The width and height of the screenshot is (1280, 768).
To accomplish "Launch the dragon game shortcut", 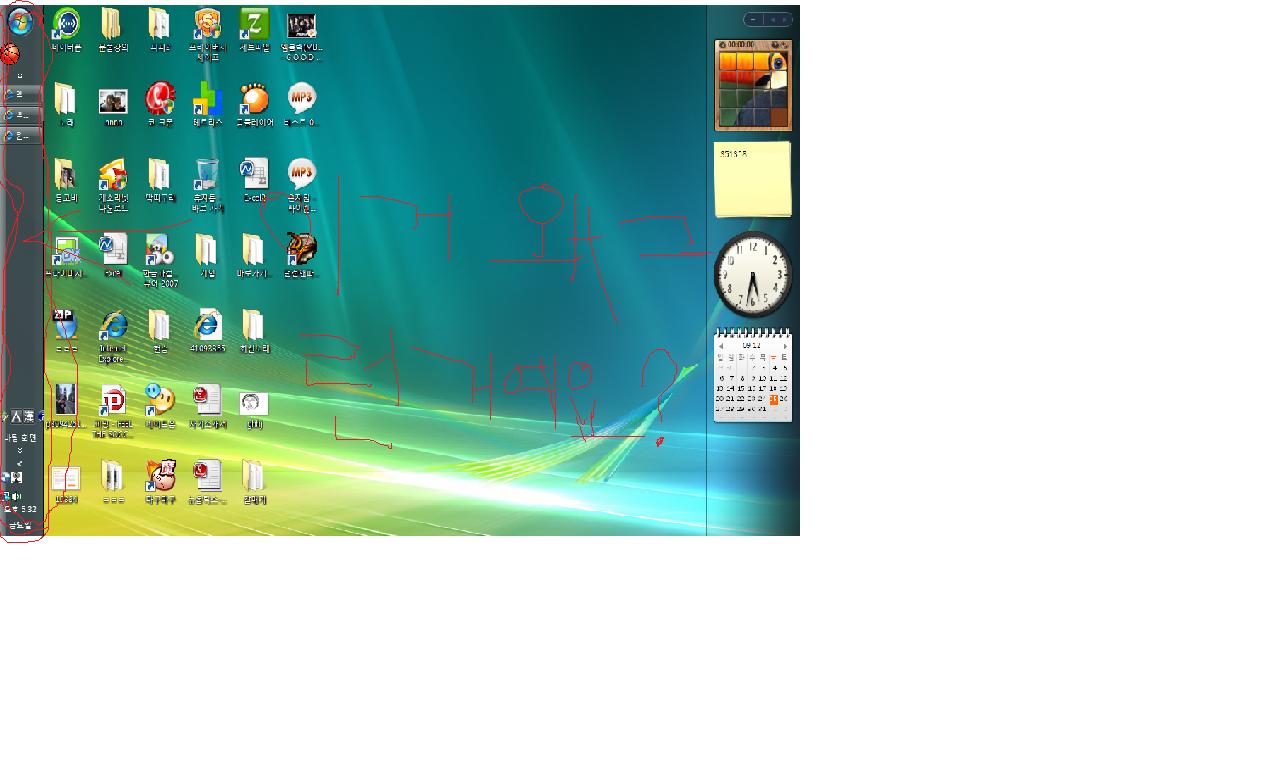I will pos(301,249).
